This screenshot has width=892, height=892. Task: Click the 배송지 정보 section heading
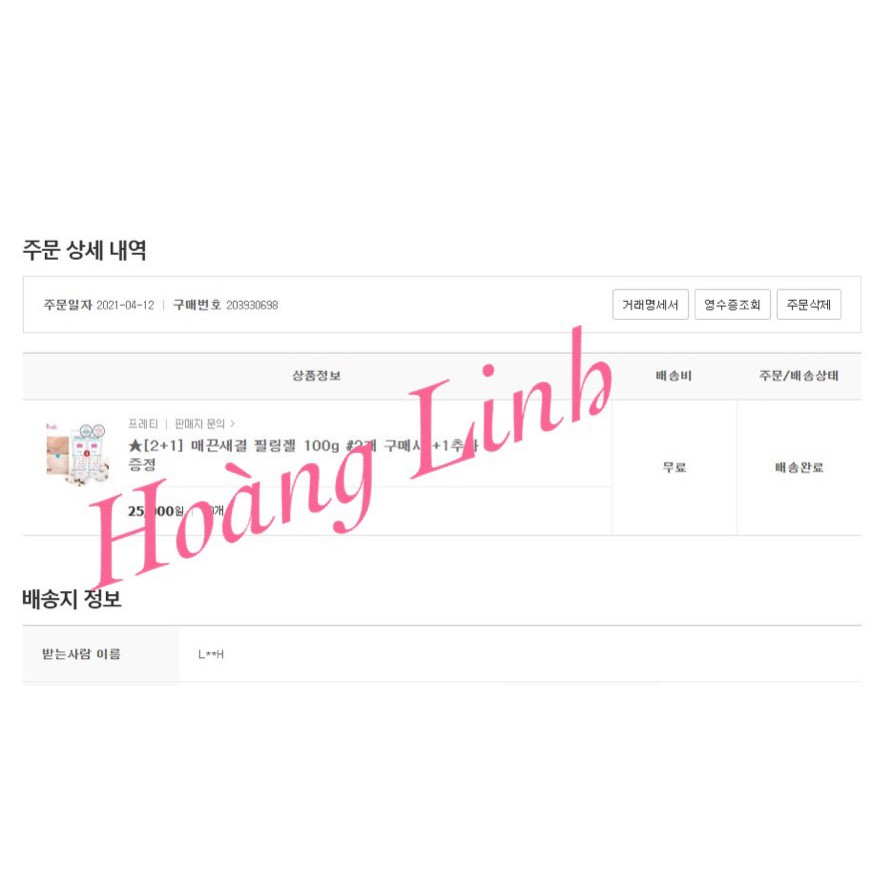coord(72,599)
